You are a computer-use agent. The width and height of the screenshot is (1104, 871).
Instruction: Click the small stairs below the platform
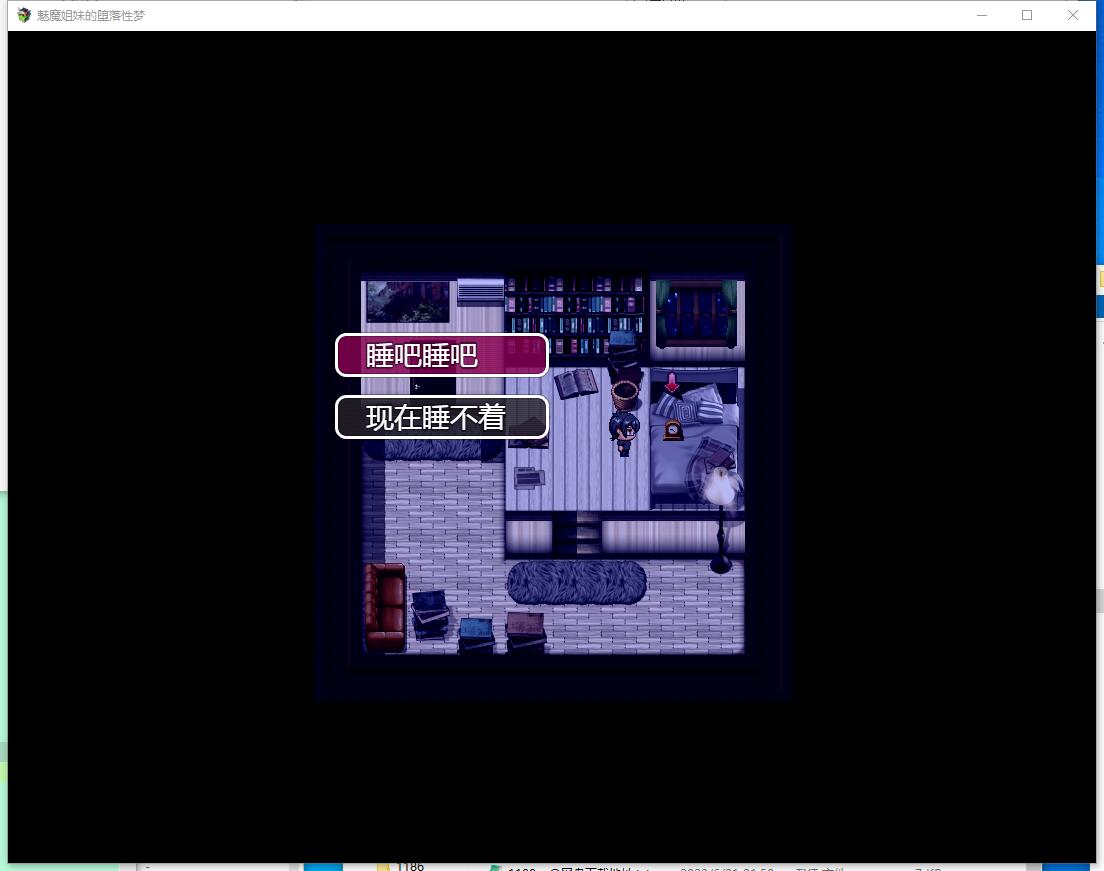[578, 535]
